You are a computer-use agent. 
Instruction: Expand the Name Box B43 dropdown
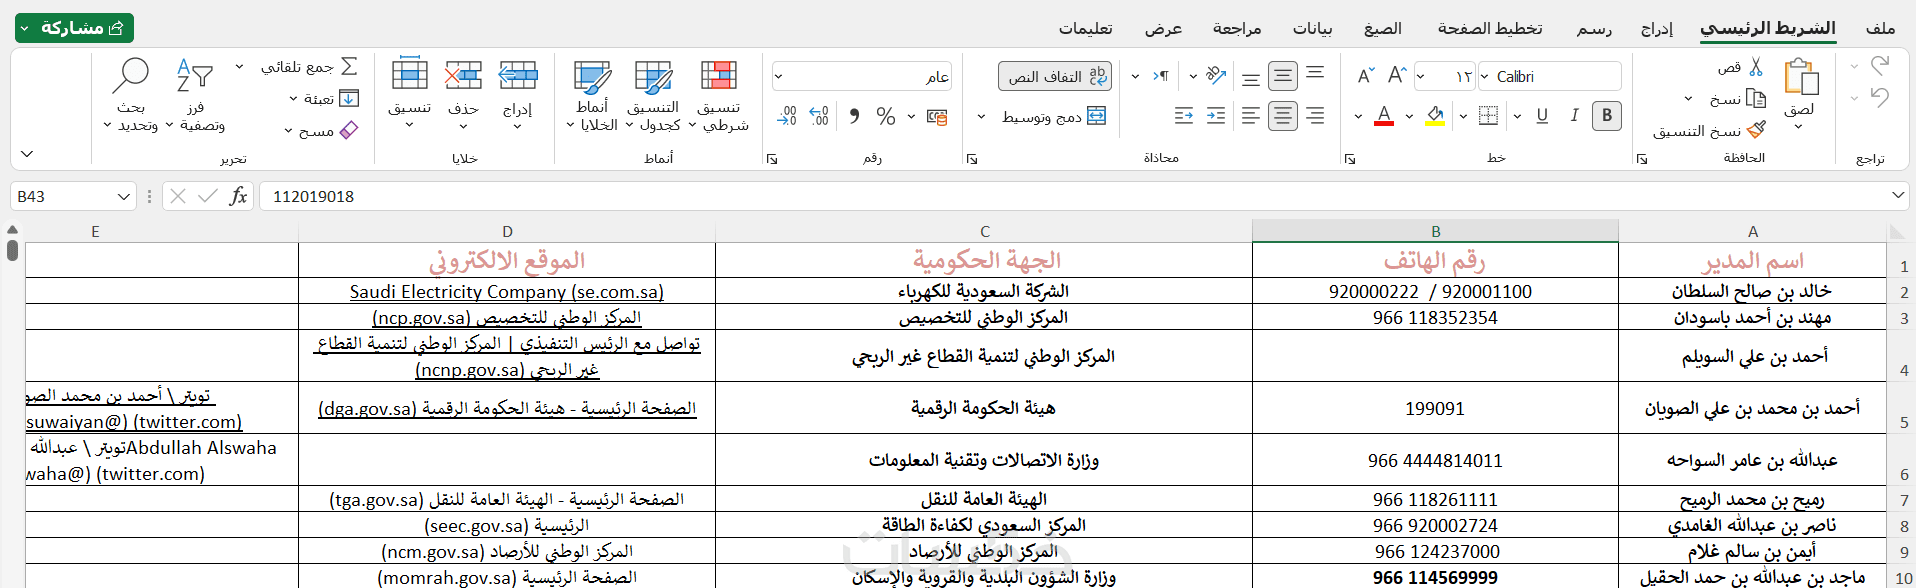pos(124,196)
